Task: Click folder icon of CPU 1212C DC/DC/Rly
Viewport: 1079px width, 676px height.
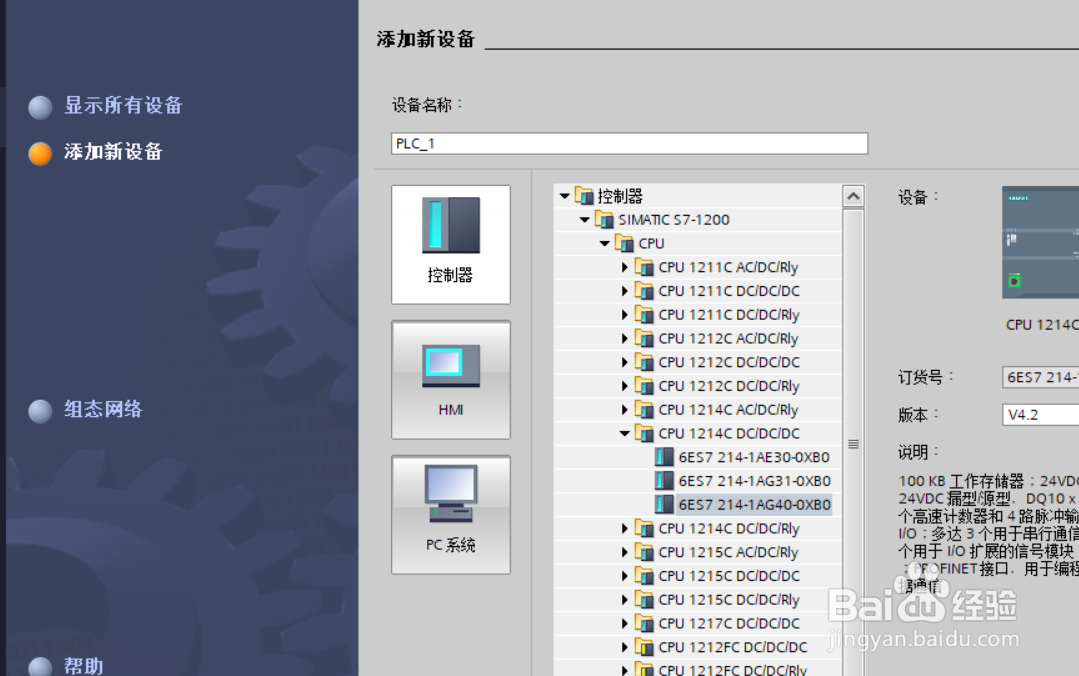Action: point(644,385)
